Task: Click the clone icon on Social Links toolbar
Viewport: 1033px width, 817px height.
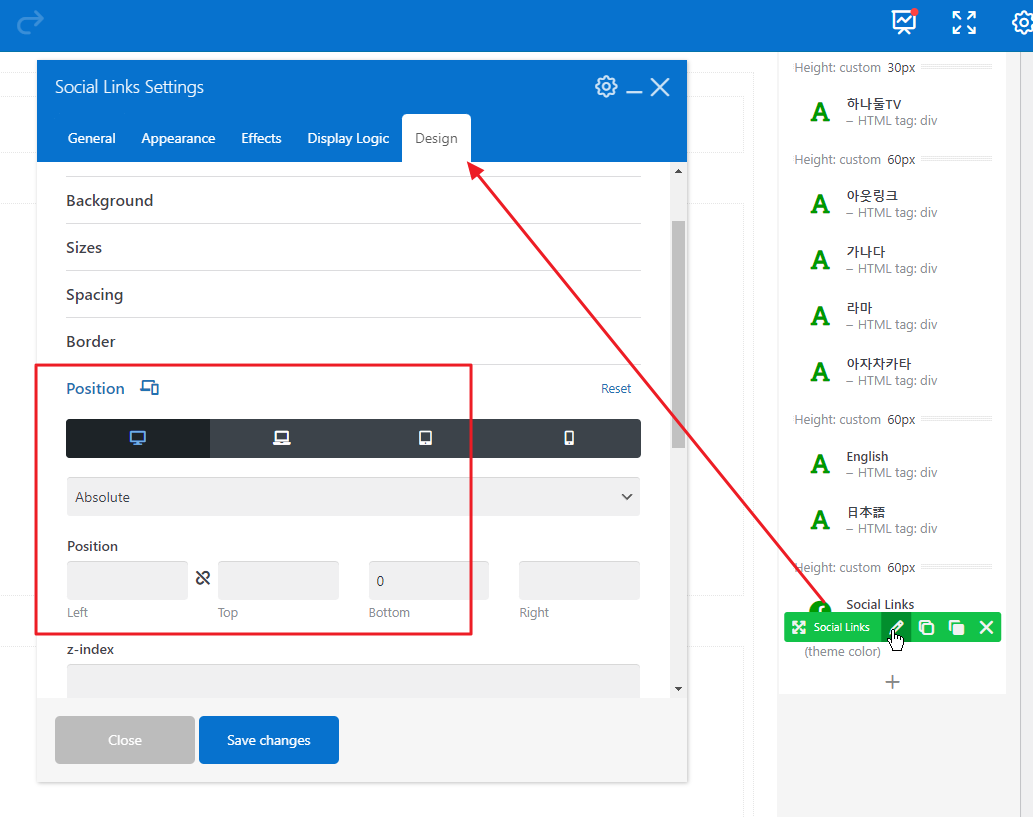Action: 956,627
